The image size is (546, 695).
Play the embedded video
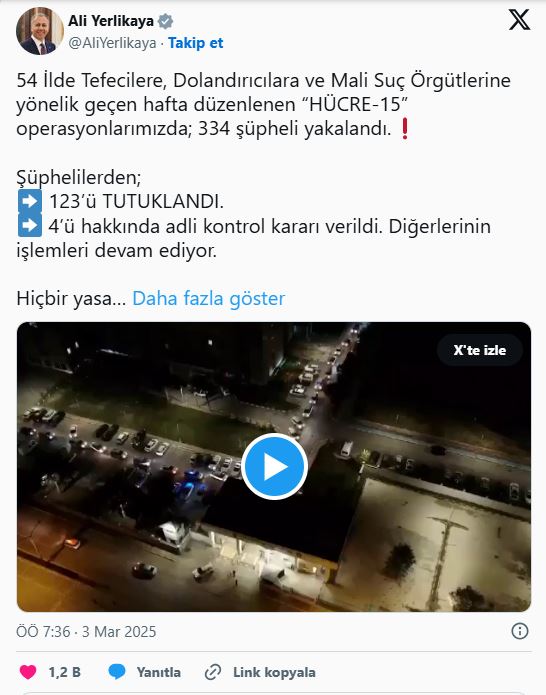pos(274,466)
